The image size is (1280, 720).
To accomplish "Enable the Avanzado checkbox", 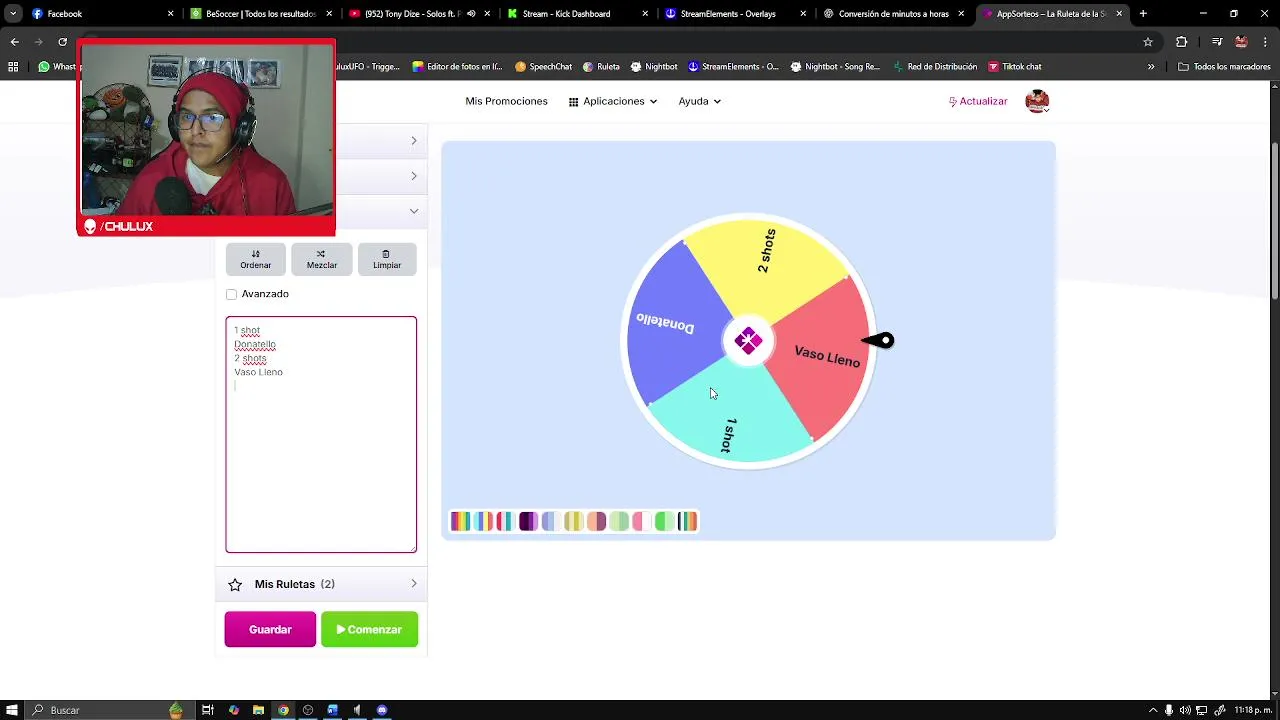I will (231, 294).
